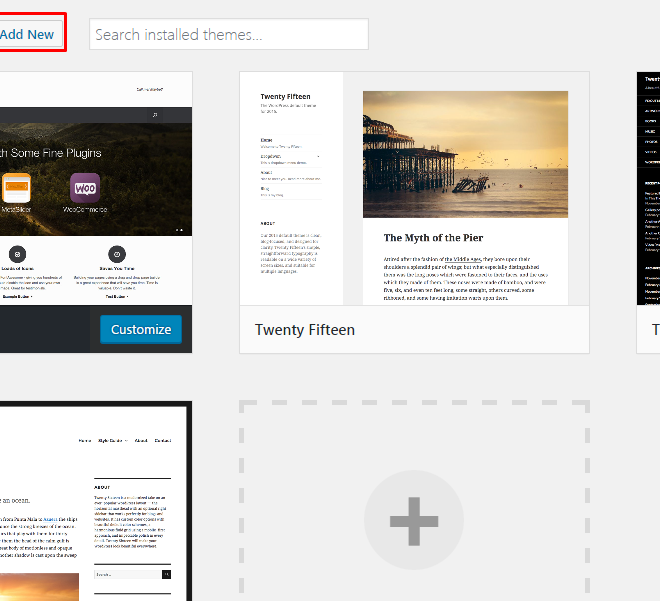Open the active theme preview with plugins
Image resolution: width=660 pixels, height=601 pixels.
coord(96,189)
